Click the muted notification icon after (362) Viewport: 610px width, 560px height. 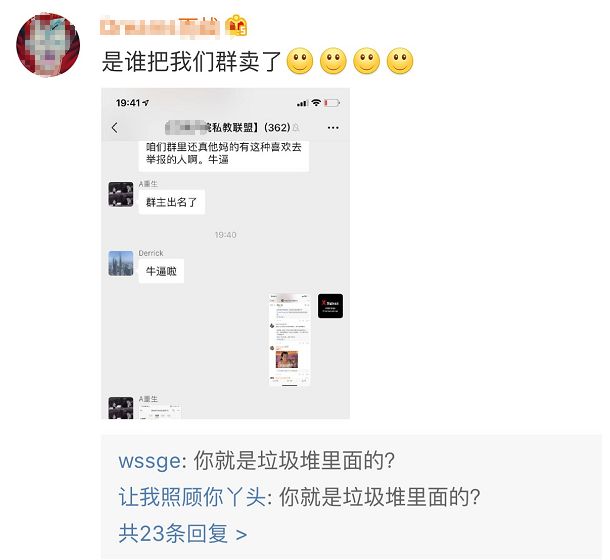pos(296,128)
